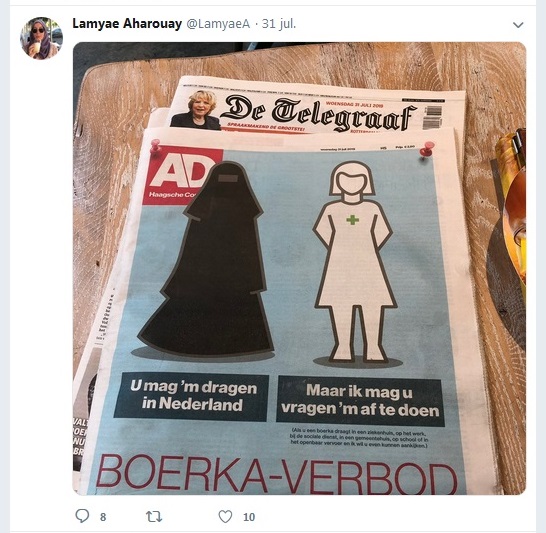Viewport: 546px width, 533px height.
Task: Like the tweet with the heart icon
Action: [x=225, y=517]
